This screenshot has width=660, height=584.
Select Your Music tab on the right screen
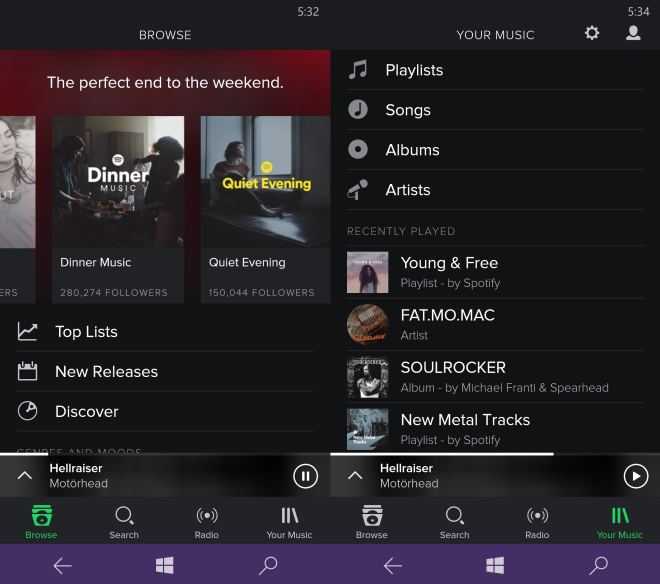click(620, 522)
